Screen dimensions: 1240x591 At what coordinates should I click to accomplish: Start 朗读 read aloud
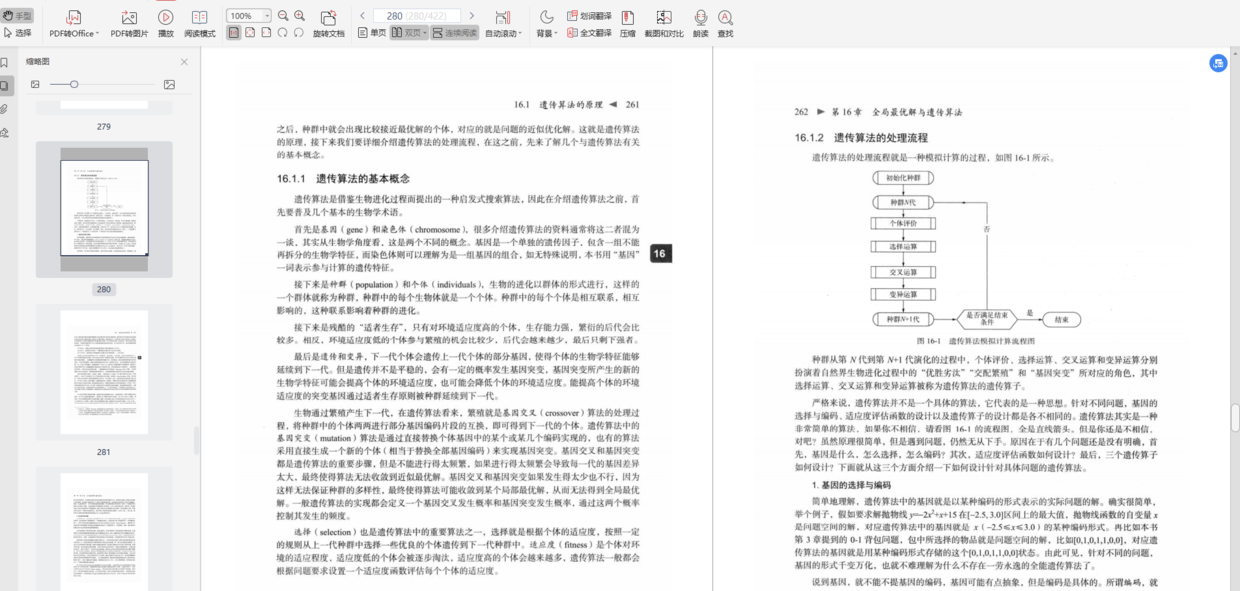pyautogui.click(x=700, y=24)
